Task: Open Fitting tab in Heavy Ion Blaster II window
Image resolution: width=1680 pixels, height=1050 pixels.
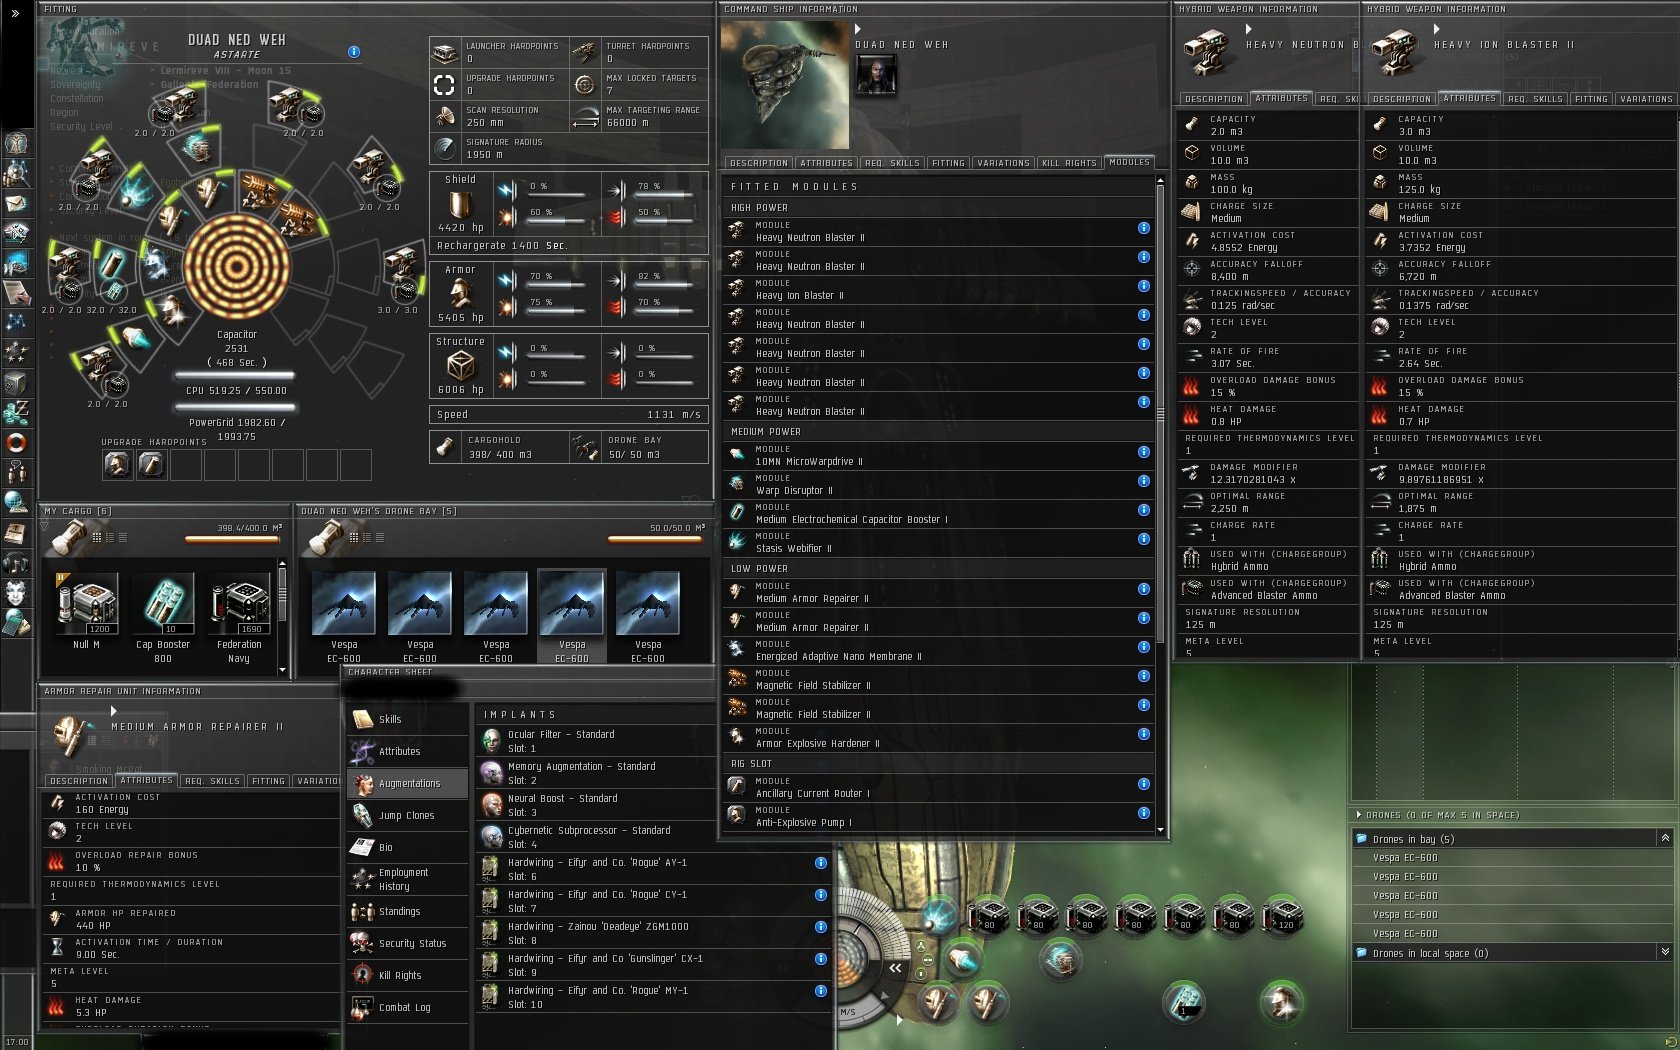Action: click(x=1591, y=99)
